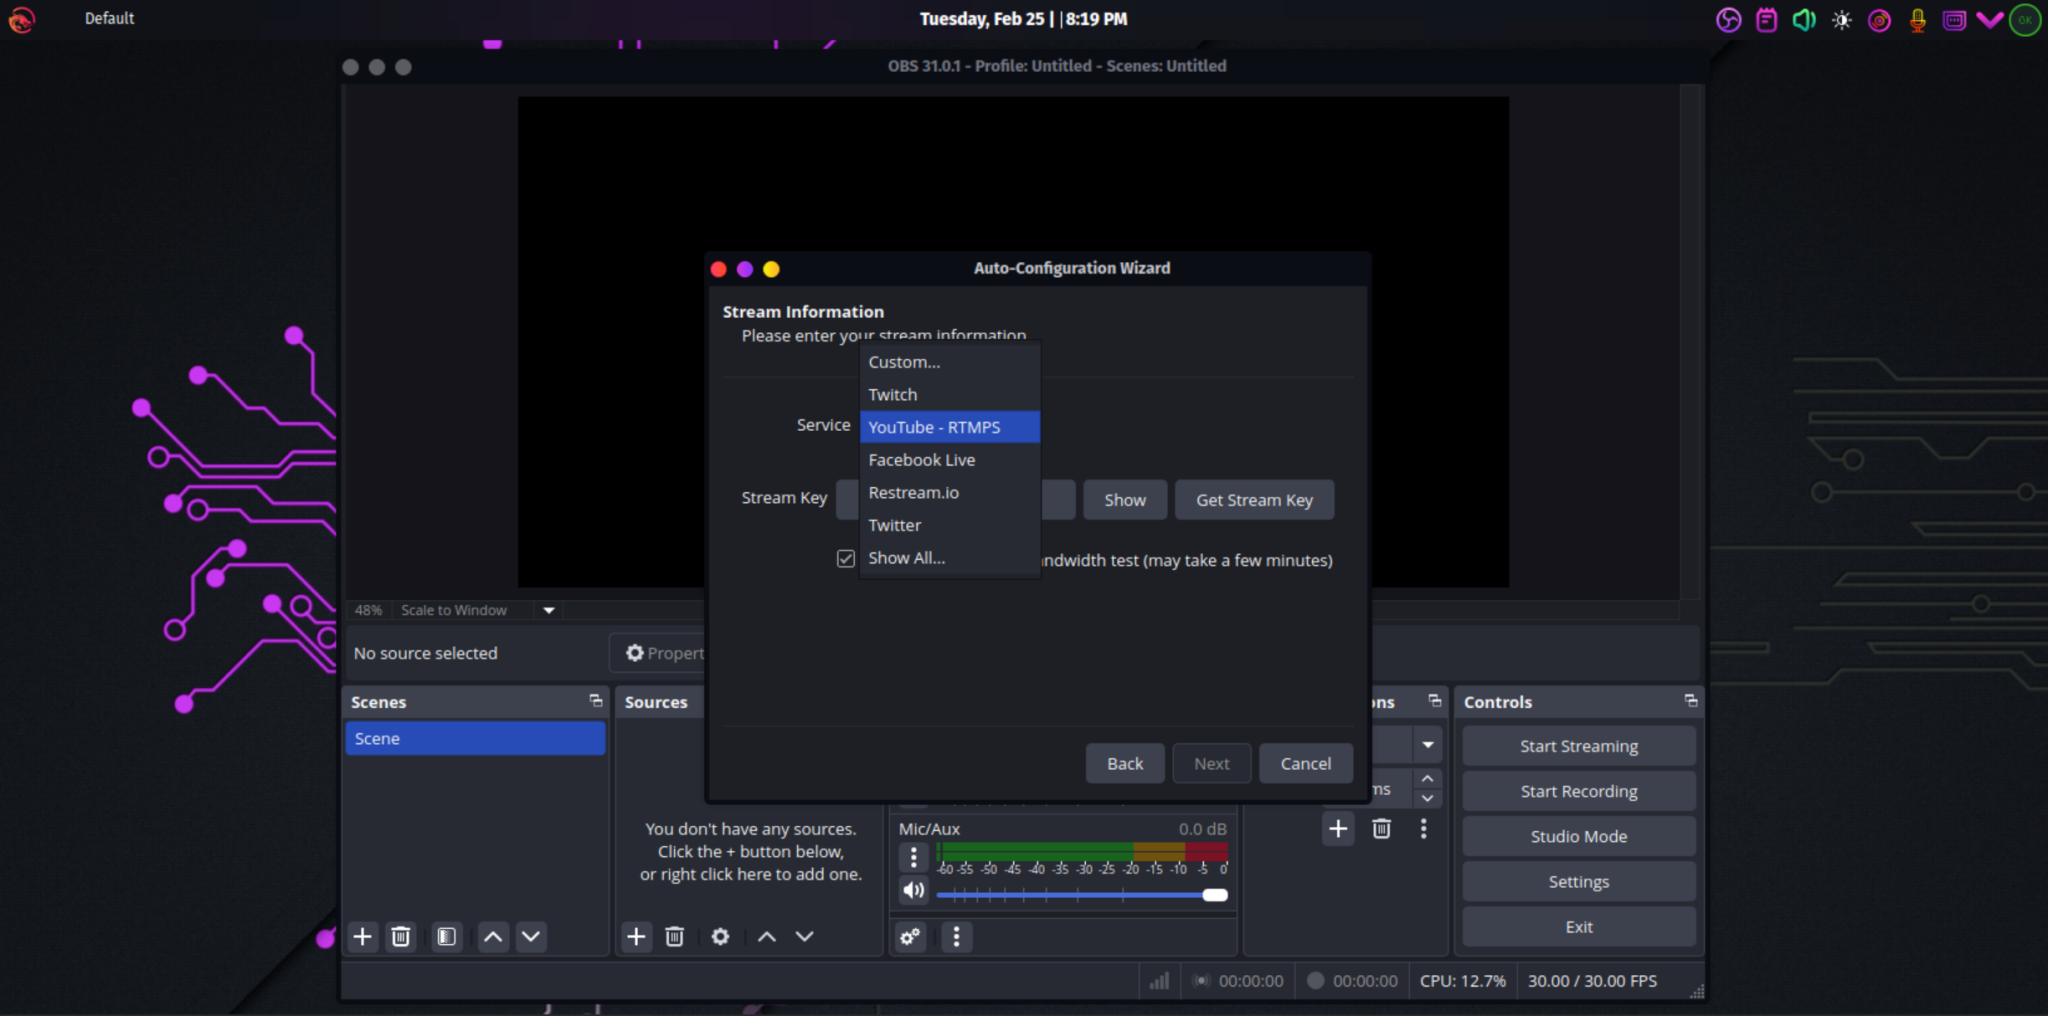Viewport: 2048px width, 1016px height.
Task: Click the Get Stream Key button
Action: [x=1253, y=499]
